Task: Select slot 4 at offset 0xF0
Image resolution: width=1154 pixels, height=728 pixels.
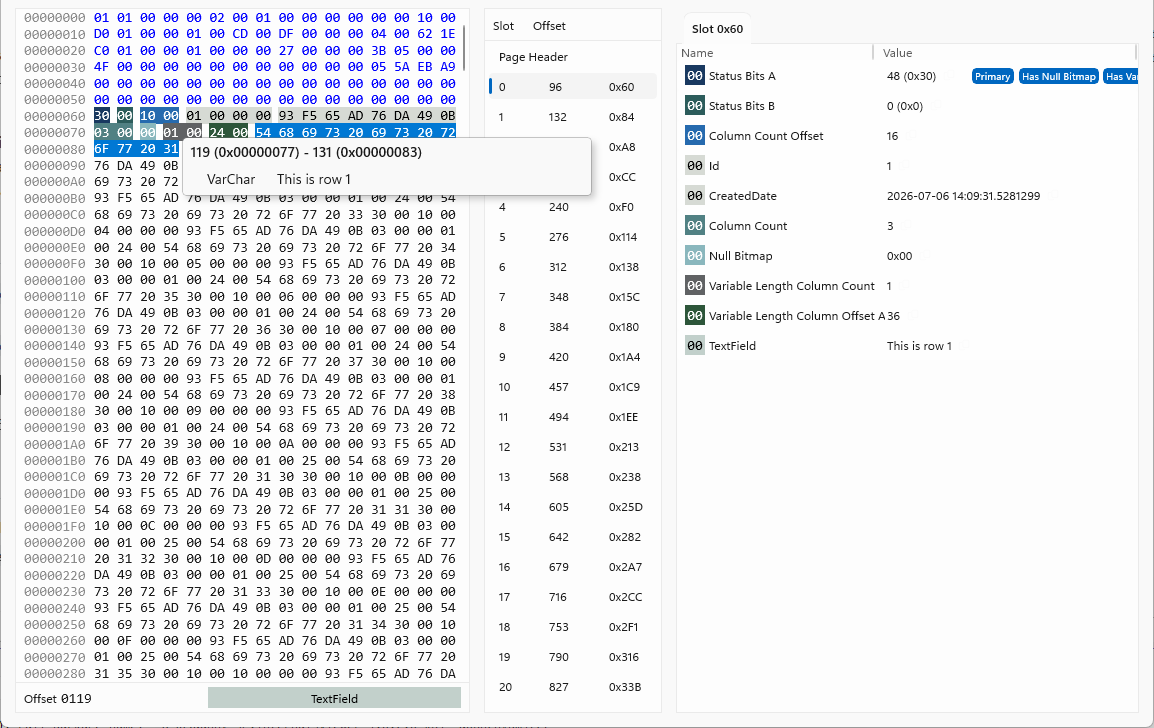Action: point(573,207)
